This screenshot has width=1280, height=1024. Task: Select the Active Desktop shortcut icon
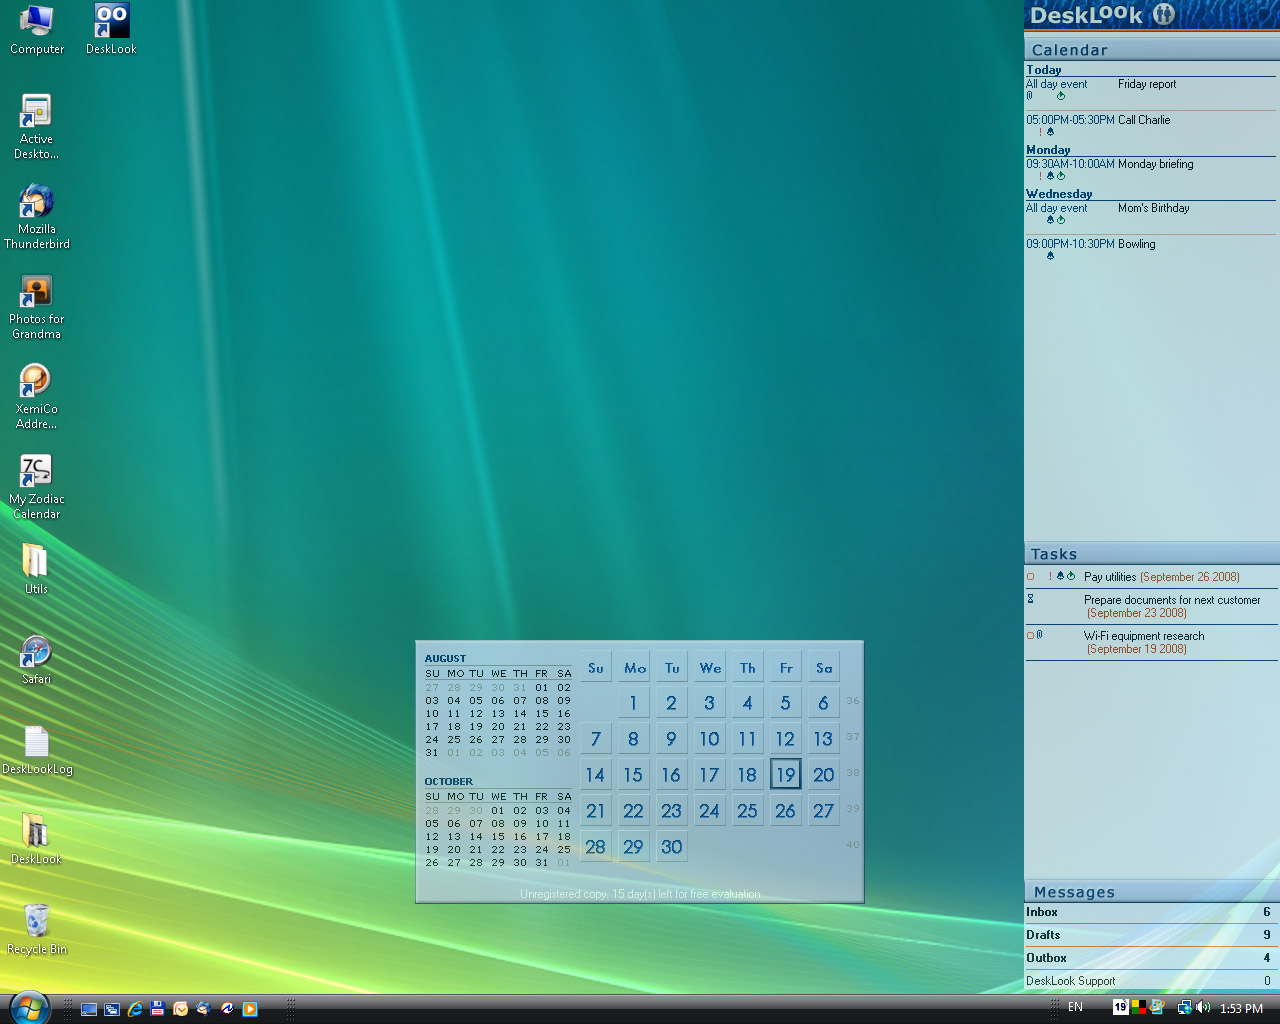coord(36,126)
